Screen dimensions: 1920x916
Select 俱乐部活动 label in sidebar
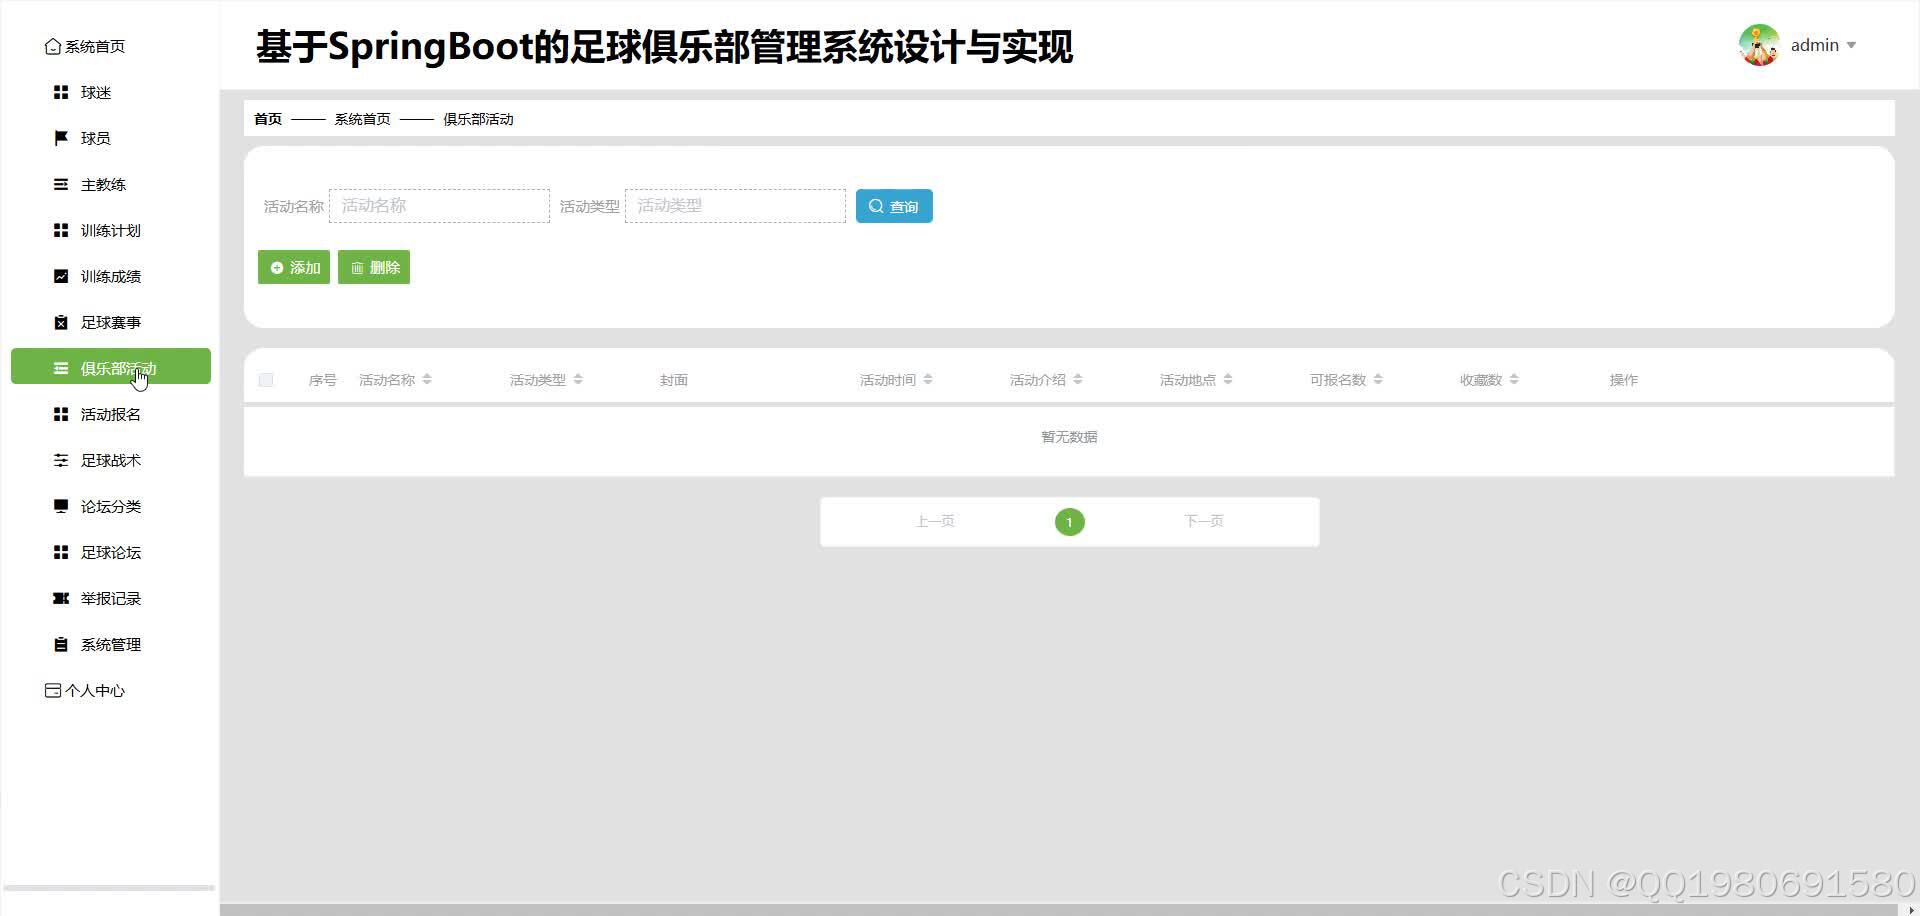(x=118, y=368)
